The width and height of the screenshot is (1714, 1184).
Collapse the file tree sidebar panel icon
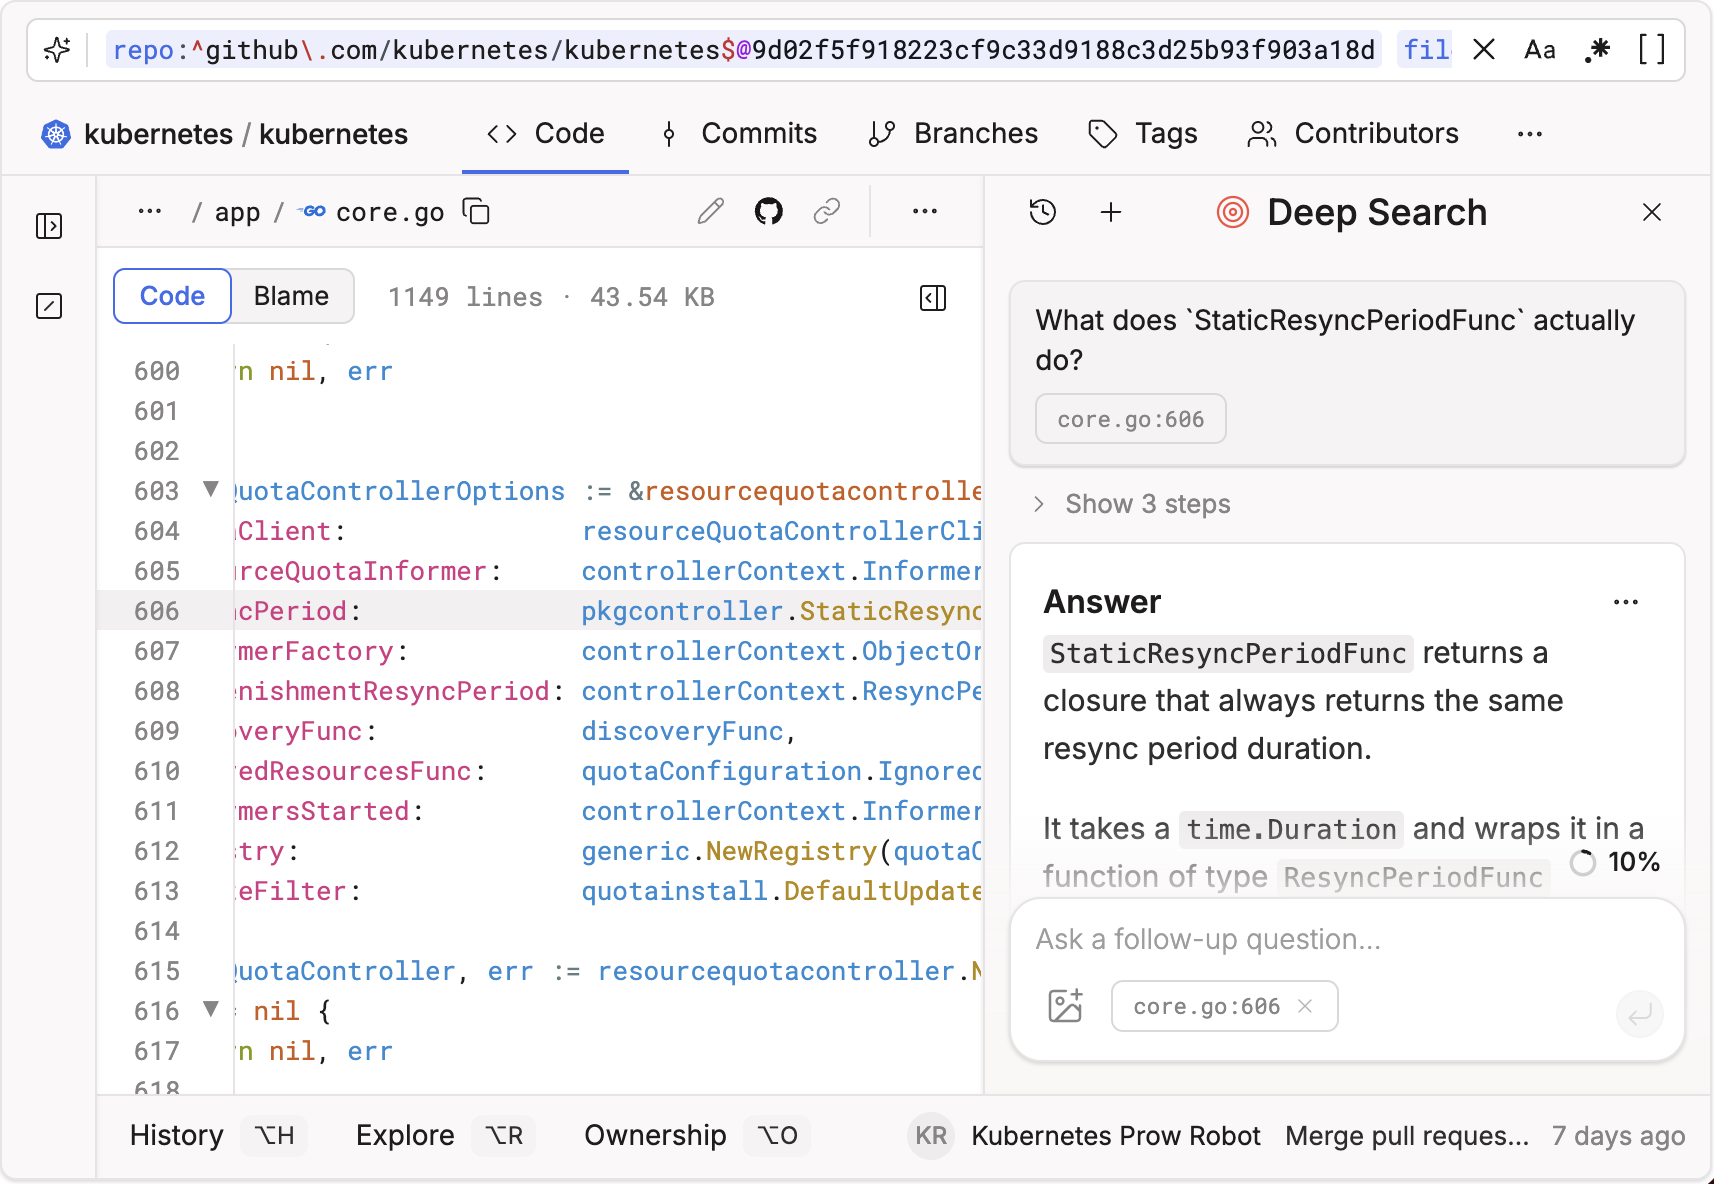49,226
